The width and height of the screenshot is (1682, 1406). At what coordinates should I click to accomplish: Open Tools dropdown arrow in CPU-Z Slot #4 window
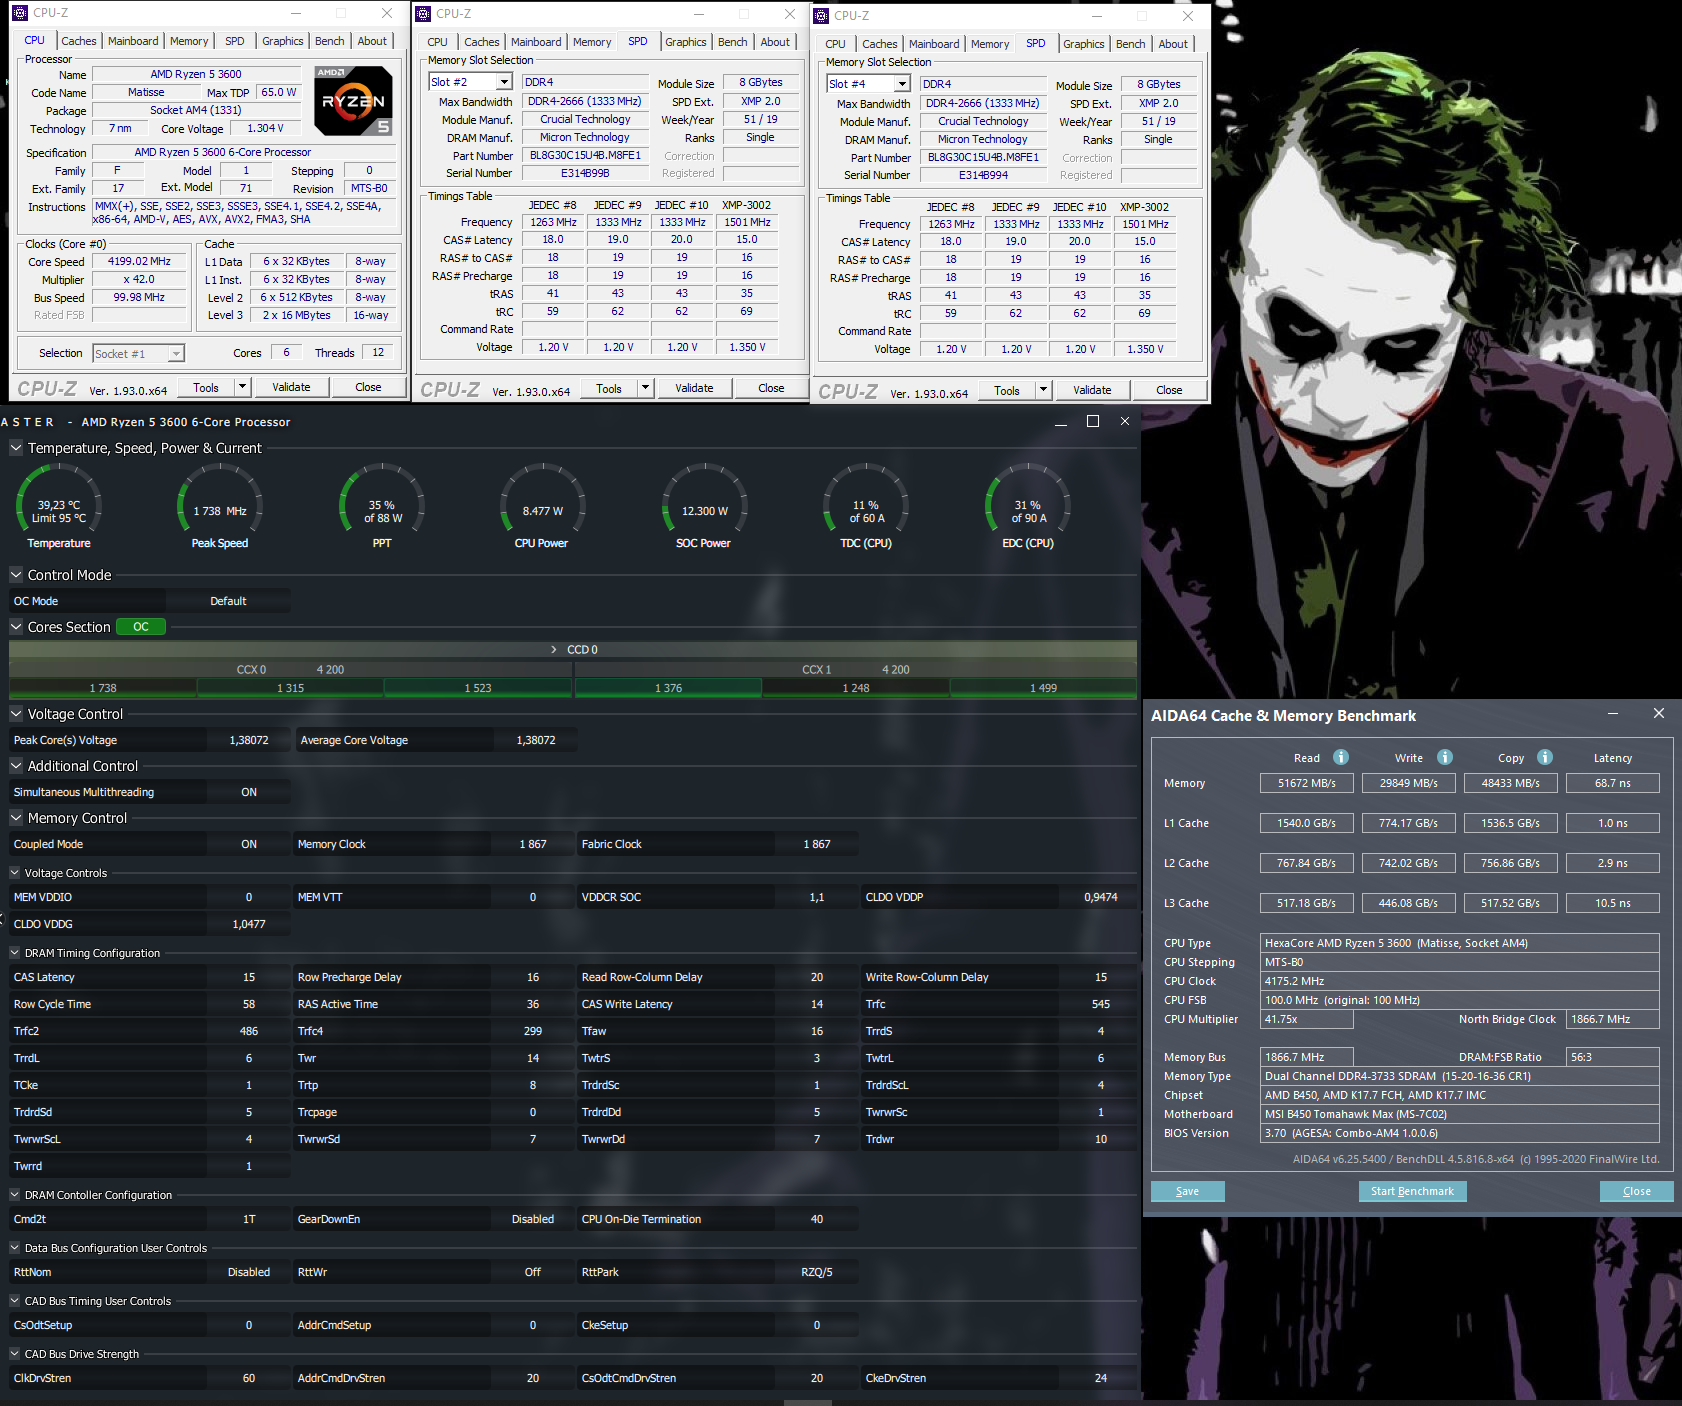1043,390
